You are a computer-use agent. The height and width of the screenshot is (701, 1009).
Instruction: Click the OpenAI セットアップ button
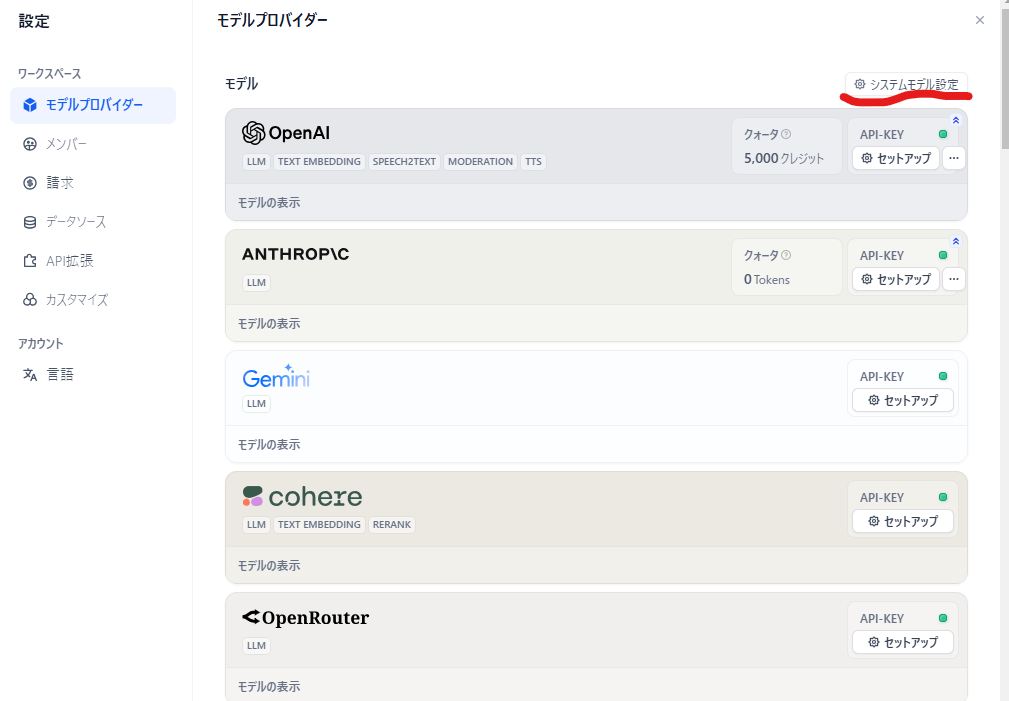[896, 158]
